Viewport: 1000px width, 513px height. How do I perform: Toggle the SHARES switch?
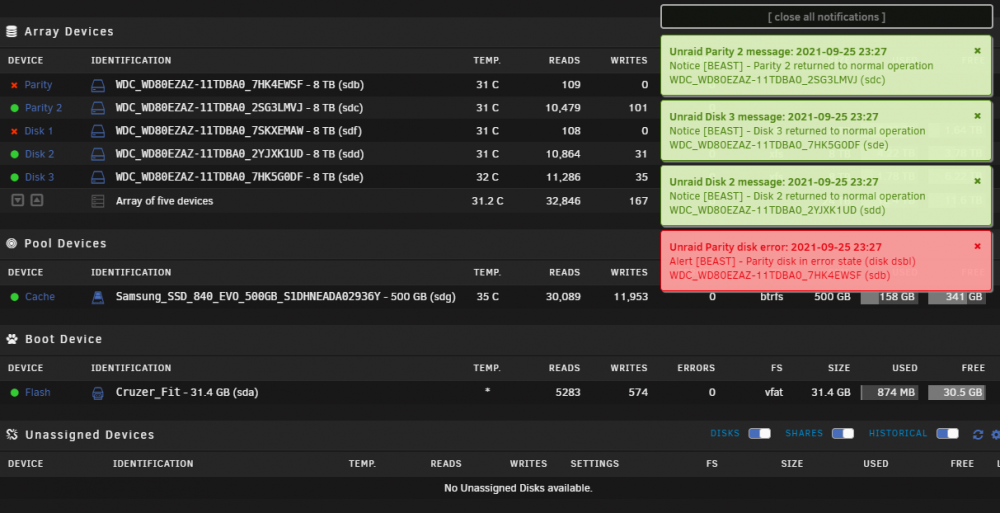[842, 434]
